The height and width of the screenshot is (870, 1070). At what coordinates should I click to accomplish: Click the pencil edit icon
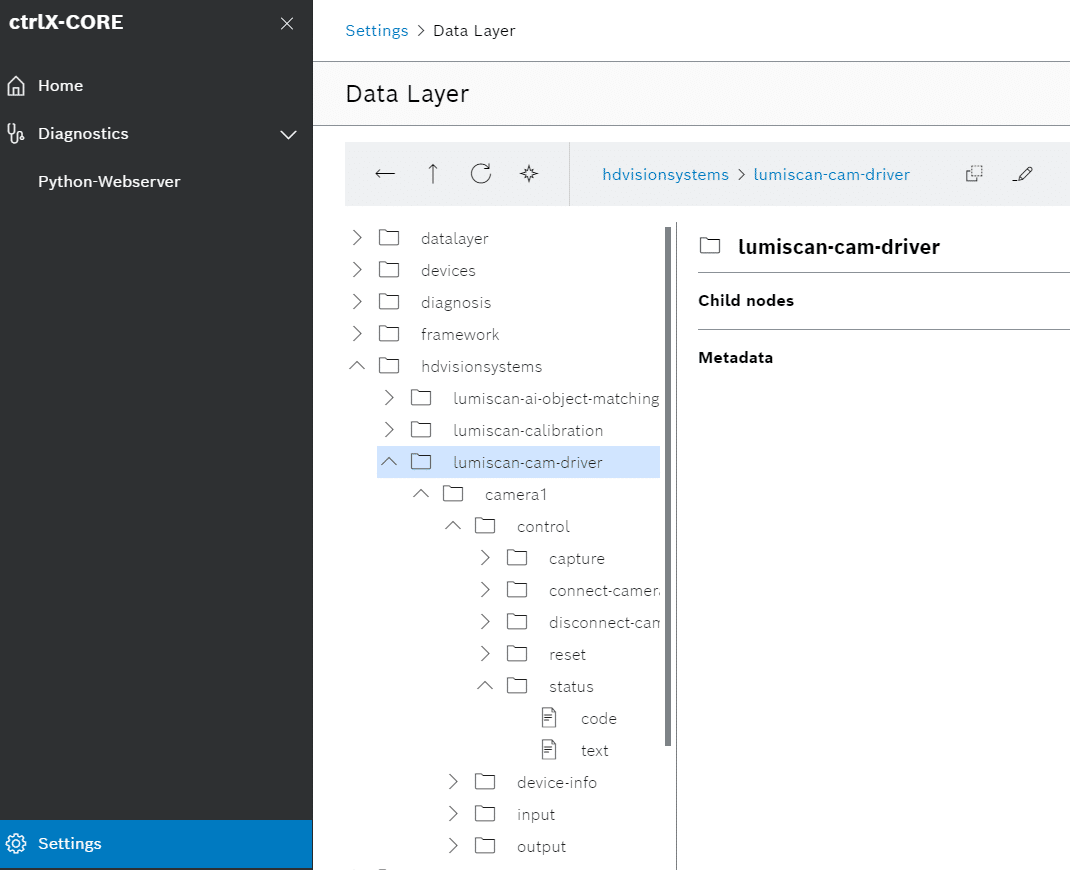coord(1022,174)
